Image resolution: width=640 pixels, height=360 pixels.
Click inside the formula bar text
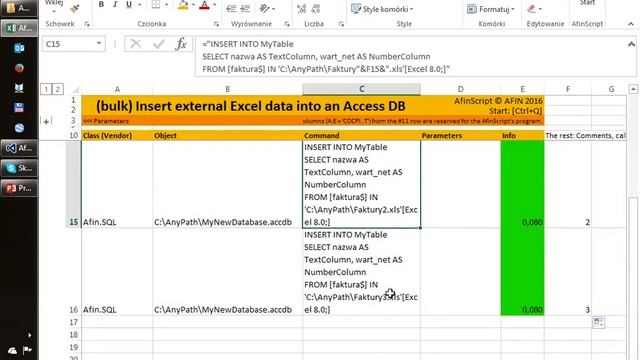tap(410, 56)
